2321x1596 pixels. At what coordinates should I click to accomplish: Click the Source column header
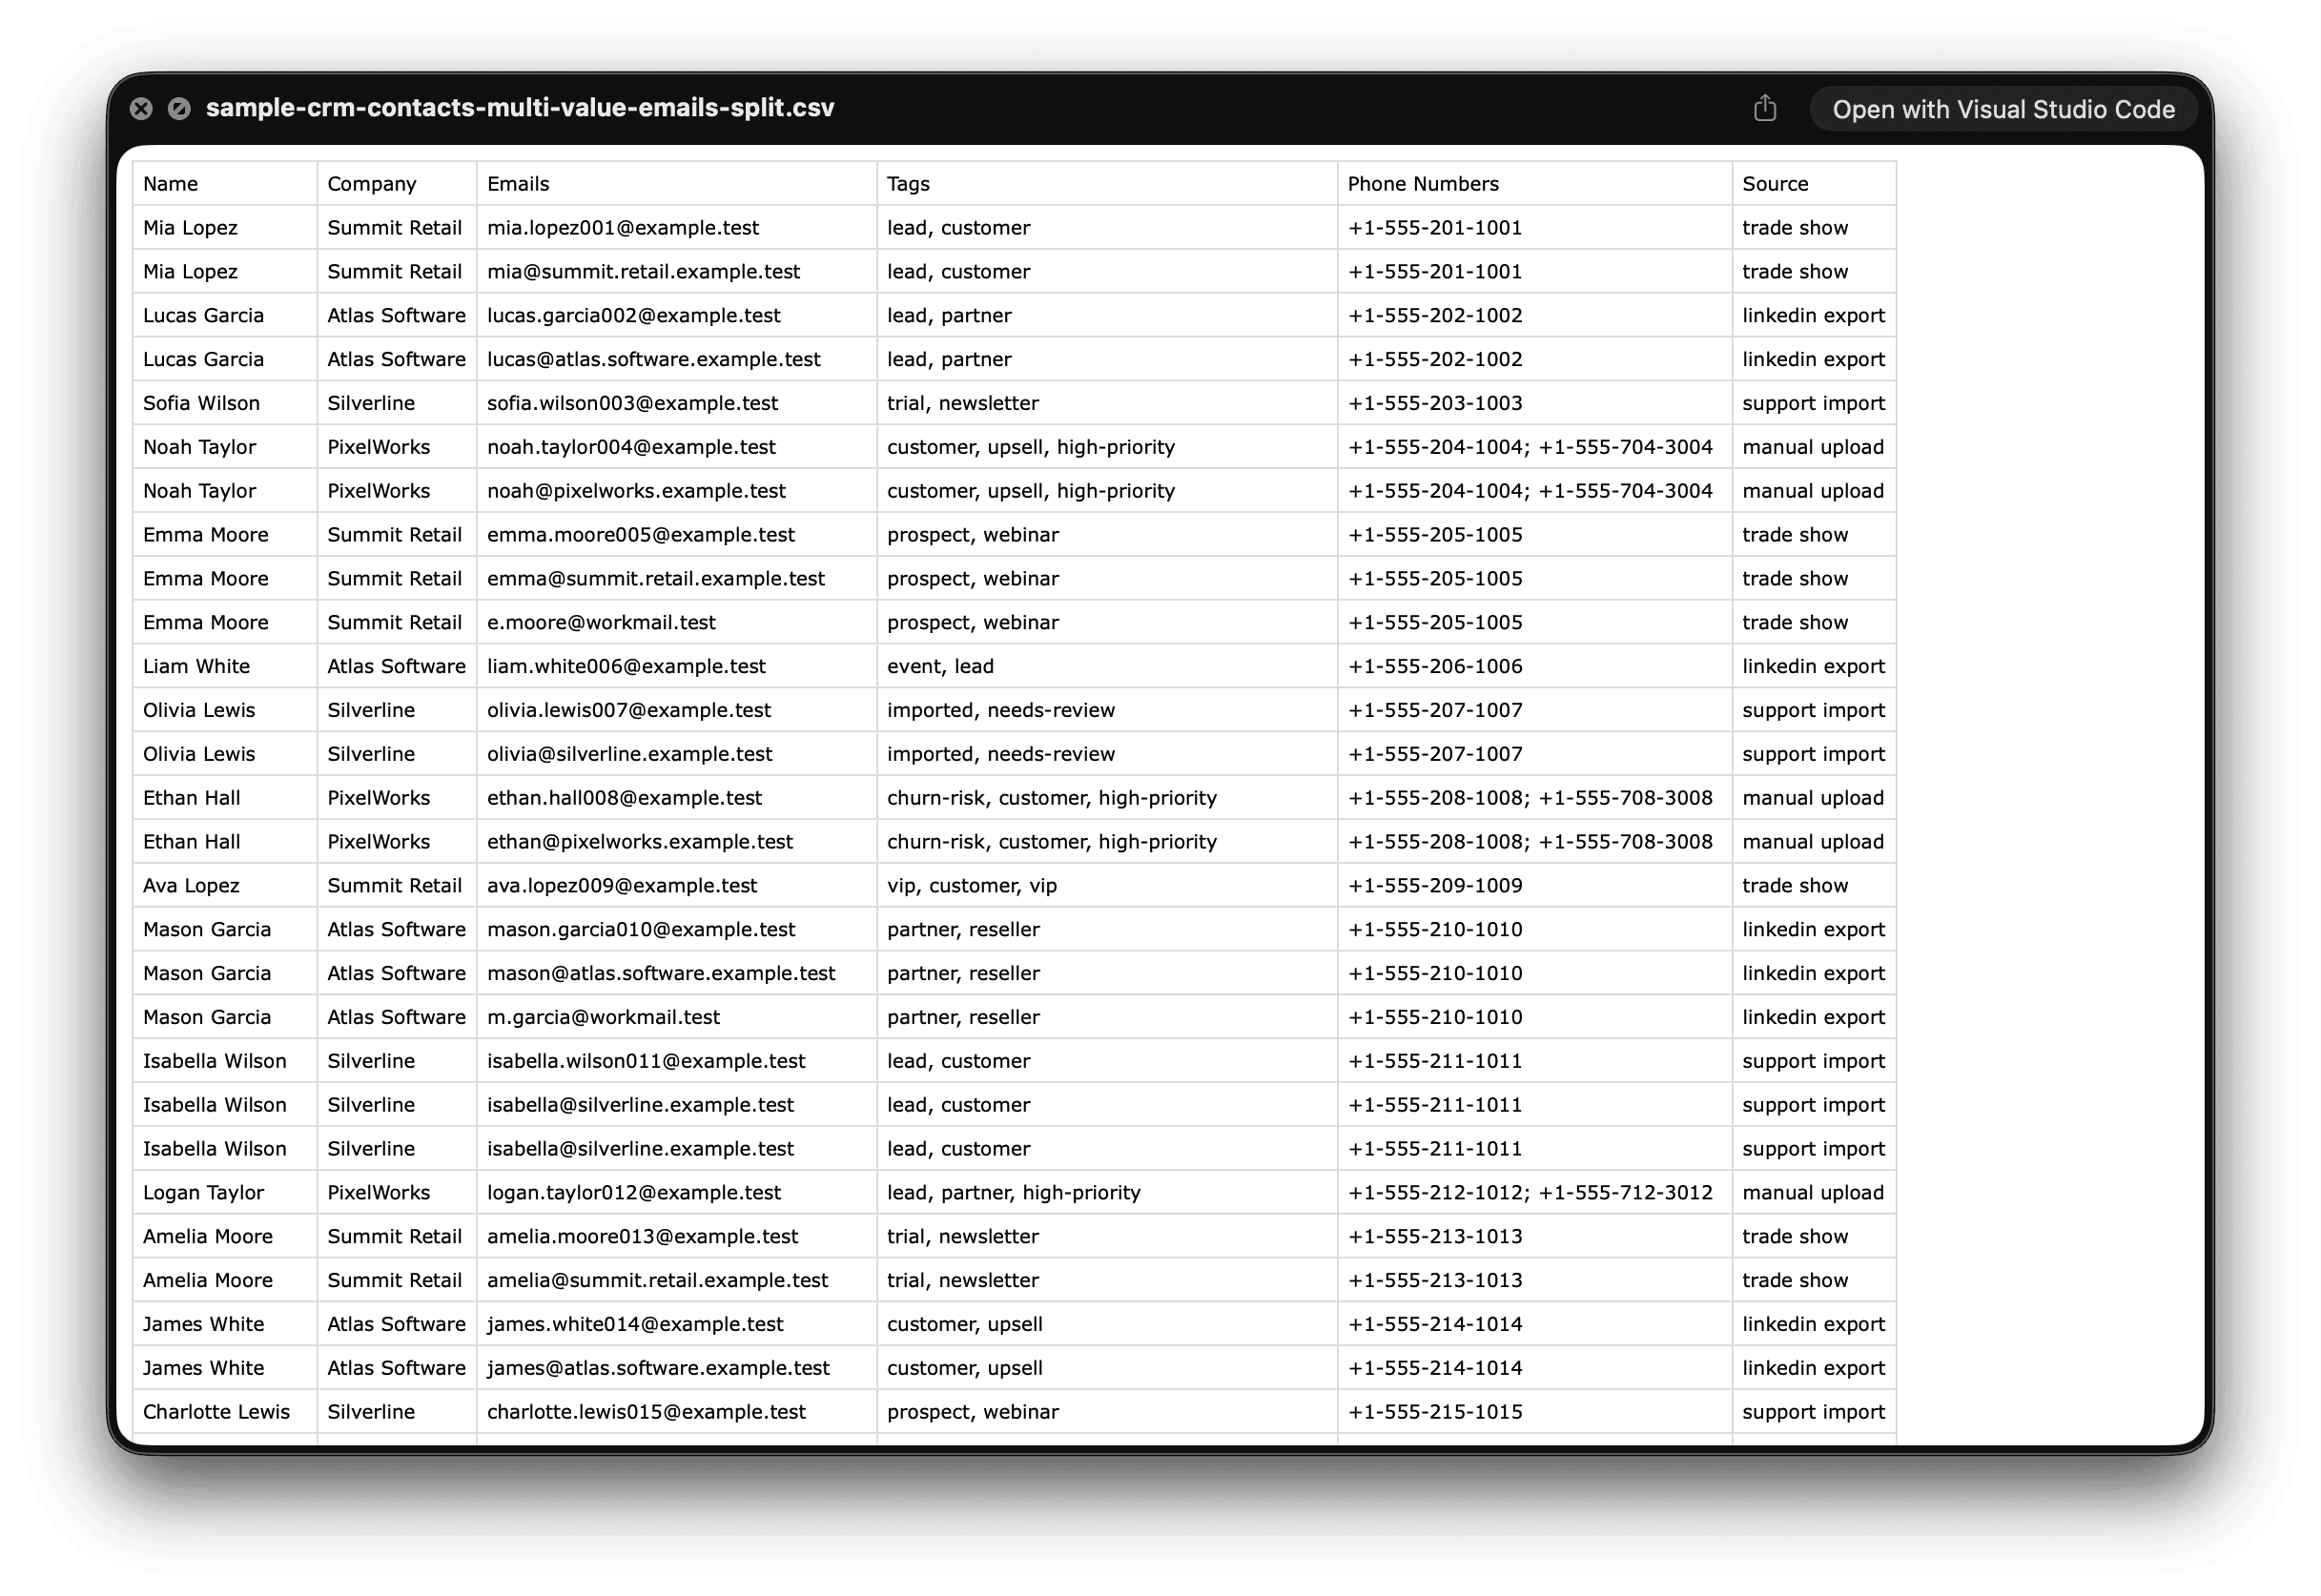click(x=1814, y=184)
